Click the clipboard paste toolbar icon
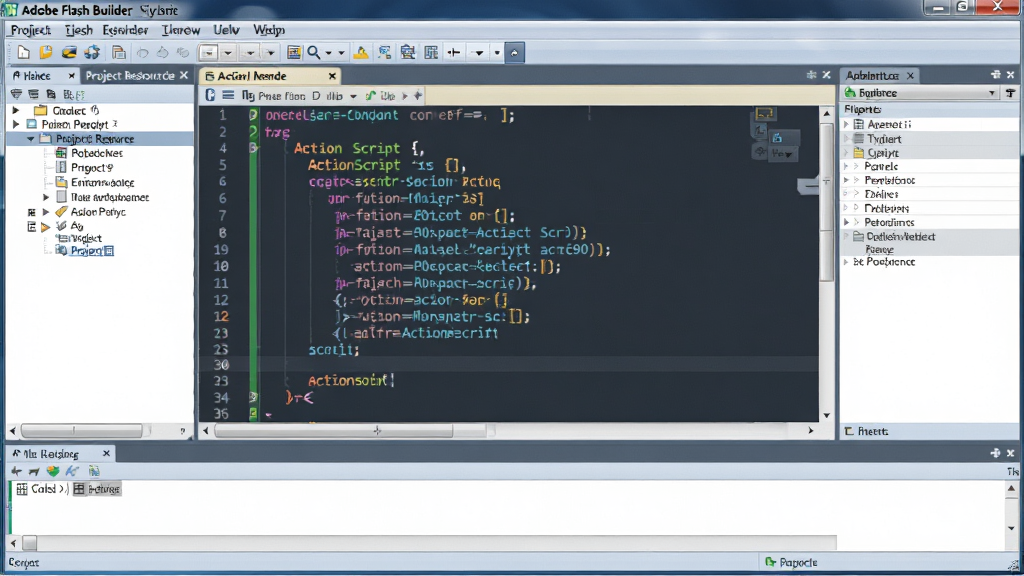The image size is (1024, 576). coord(118,52)
